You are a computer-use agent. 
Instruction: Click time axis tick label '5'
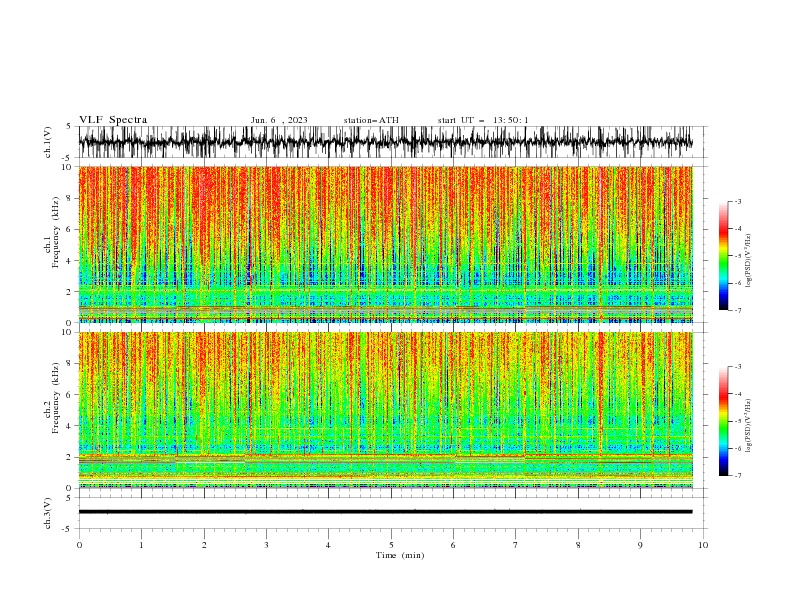[x=391, y=545]
